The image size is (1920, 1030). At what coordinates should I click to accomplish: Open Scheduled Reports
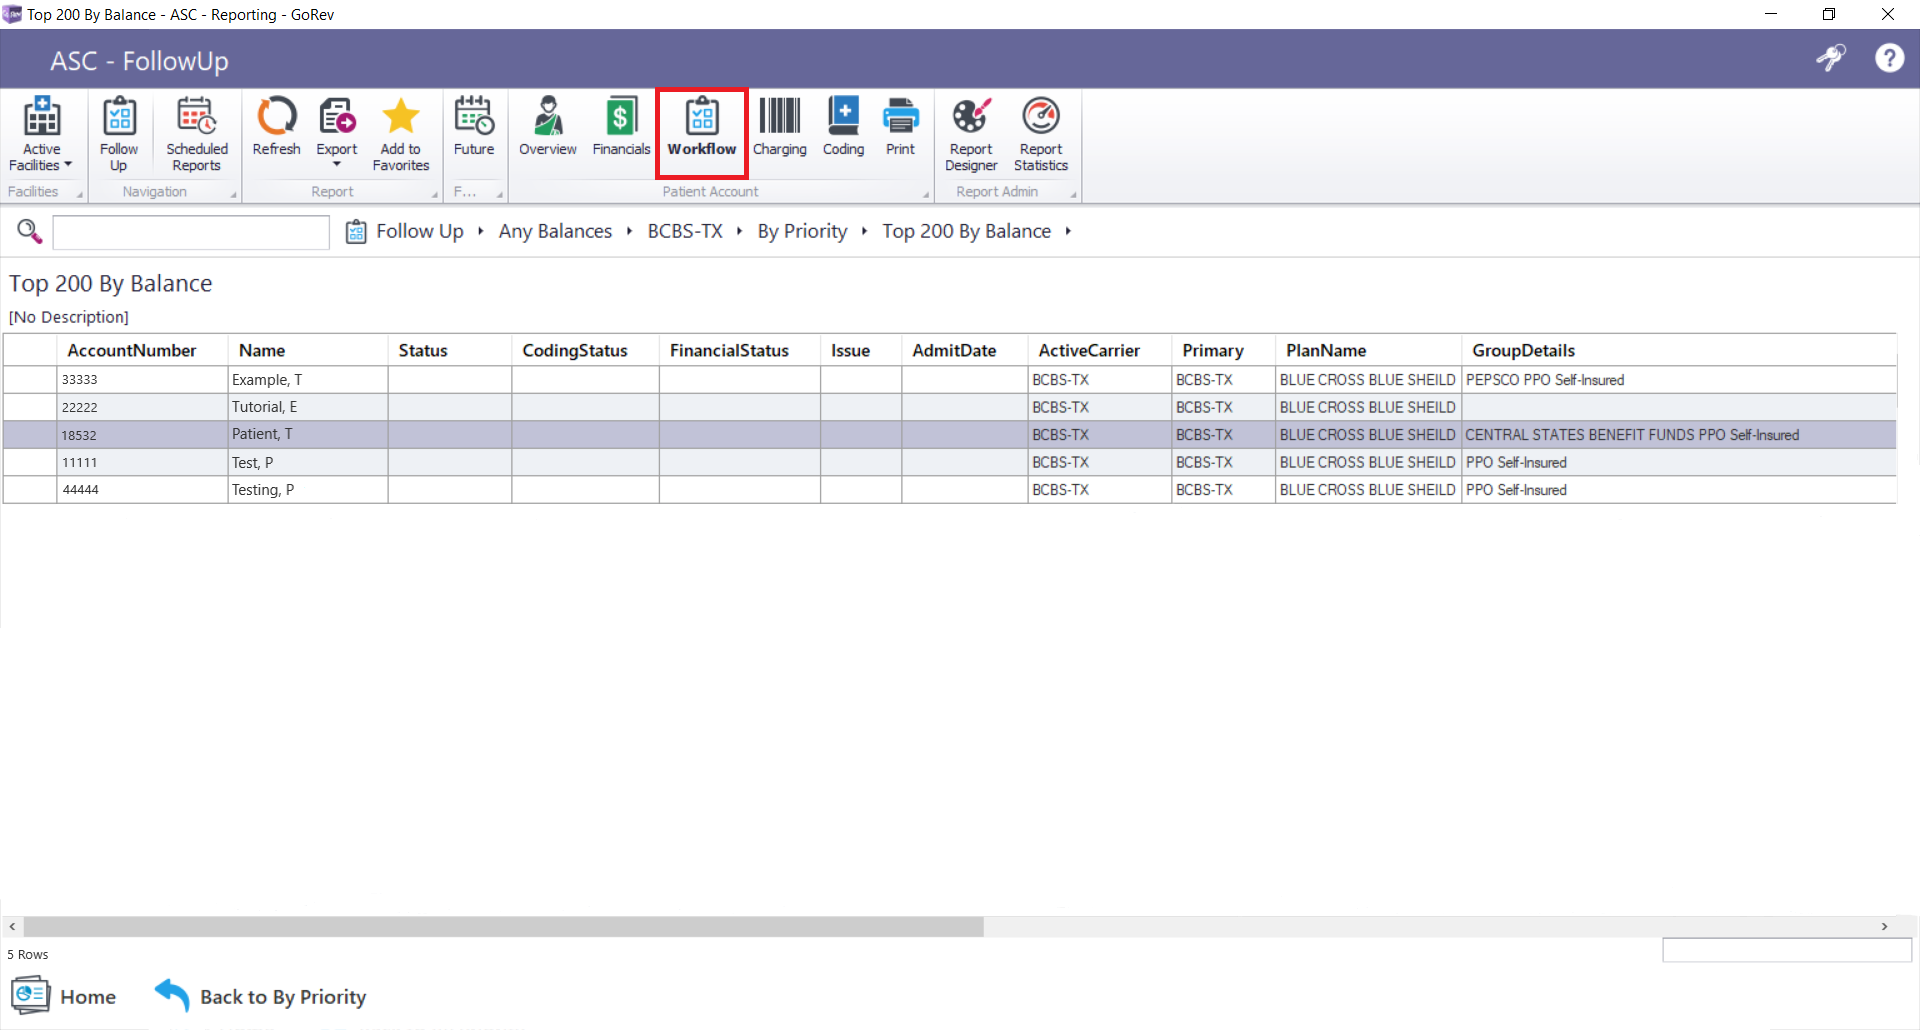[196, 135]
